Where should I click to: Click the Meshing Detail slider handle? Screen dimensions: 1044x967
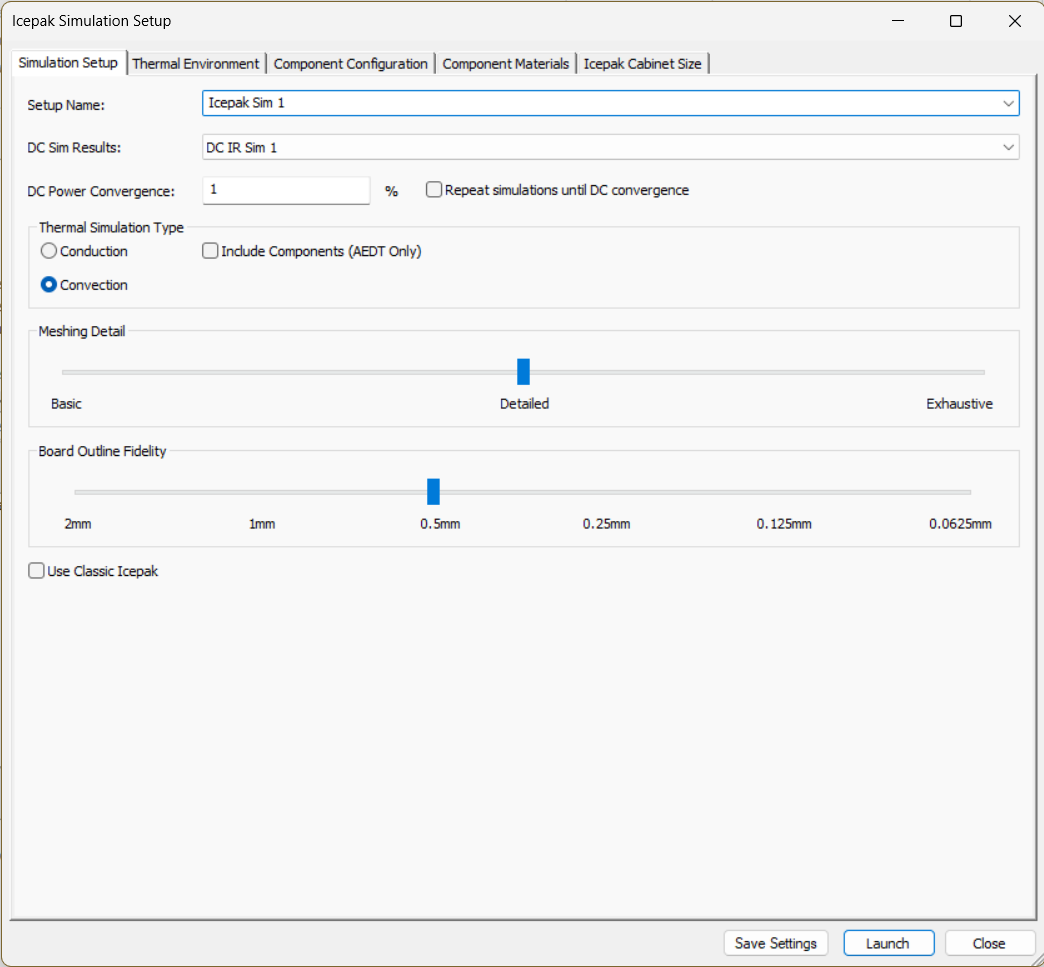click(523, 372)
